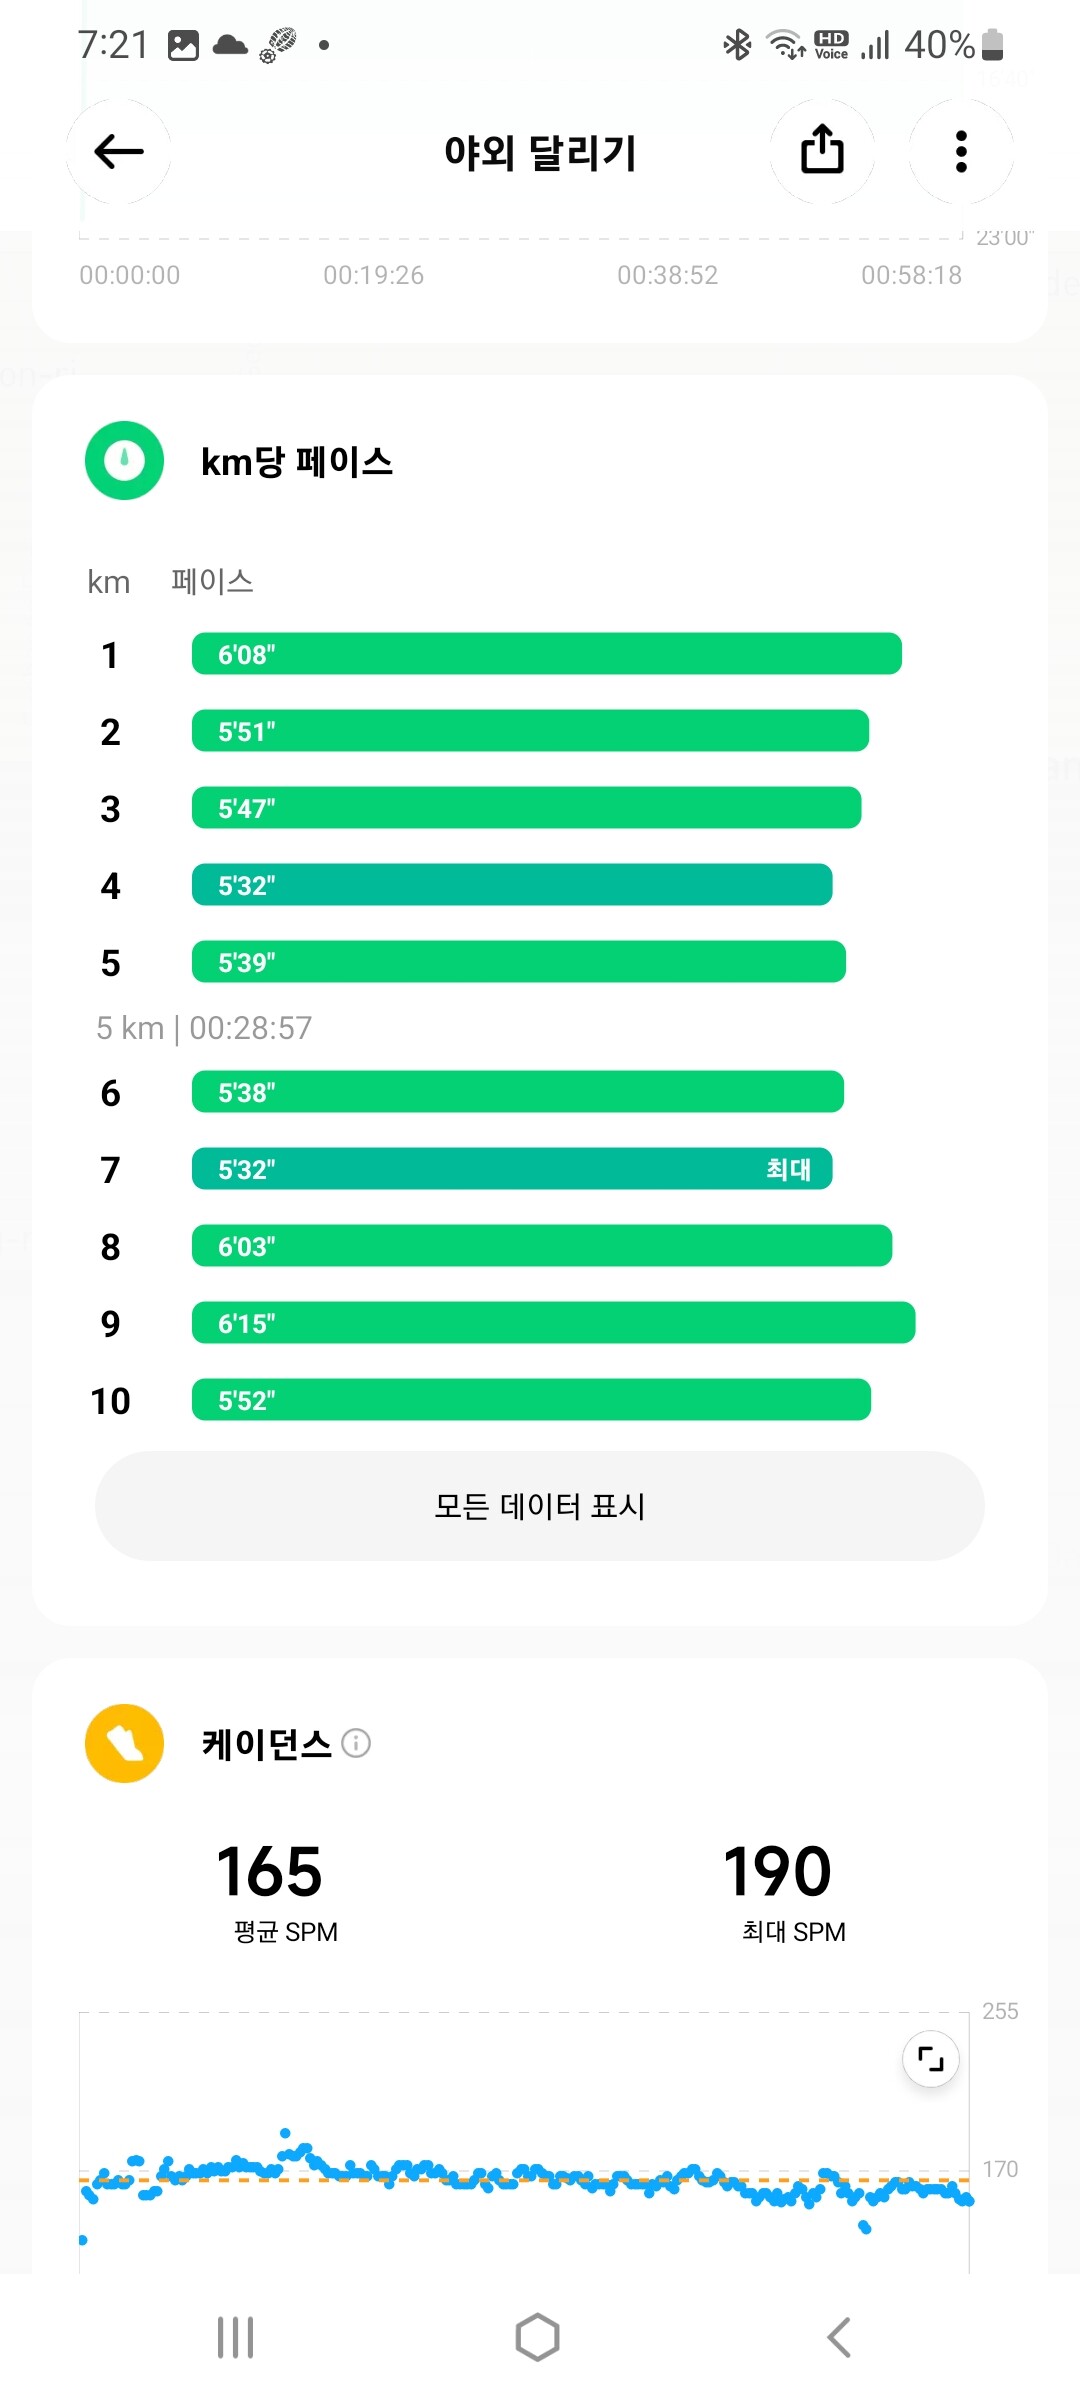Viewport: 1080px width, 2400px height.
Task: Tap the Android home button
Action: 538,2337
